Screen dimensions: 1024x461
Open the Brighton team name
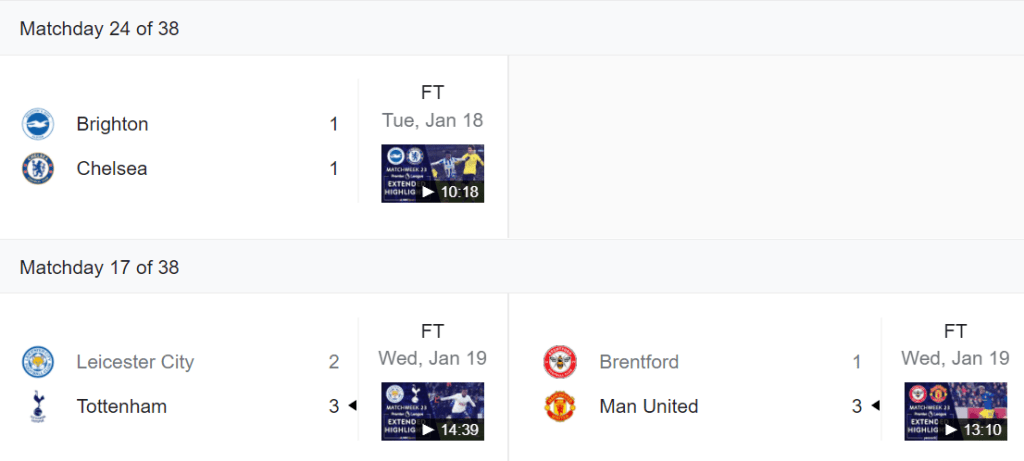[112, 124]
